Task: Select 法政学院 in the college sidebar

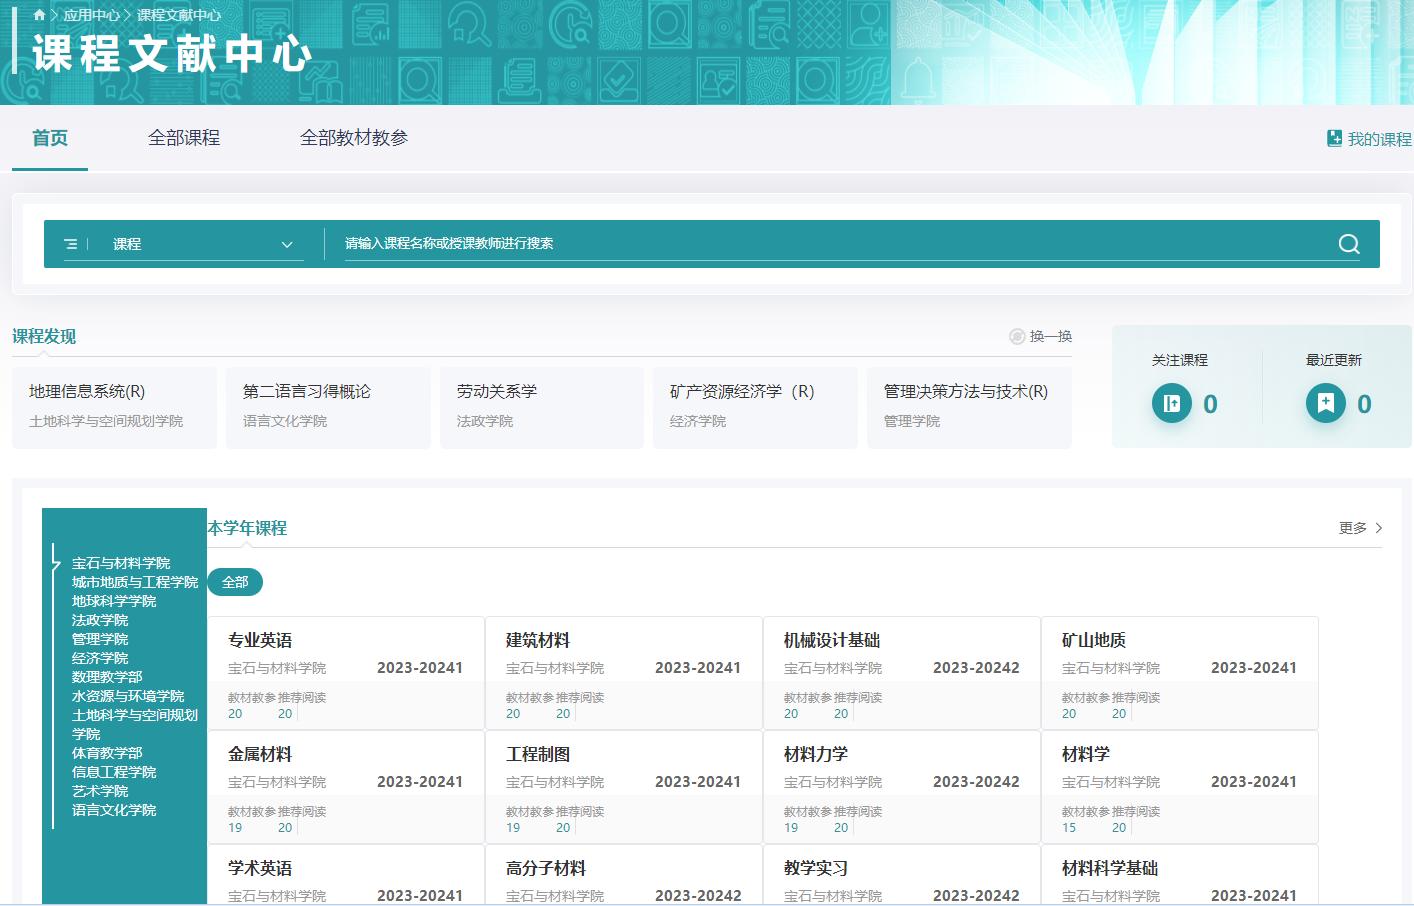Action: click(x=100, y=620)
